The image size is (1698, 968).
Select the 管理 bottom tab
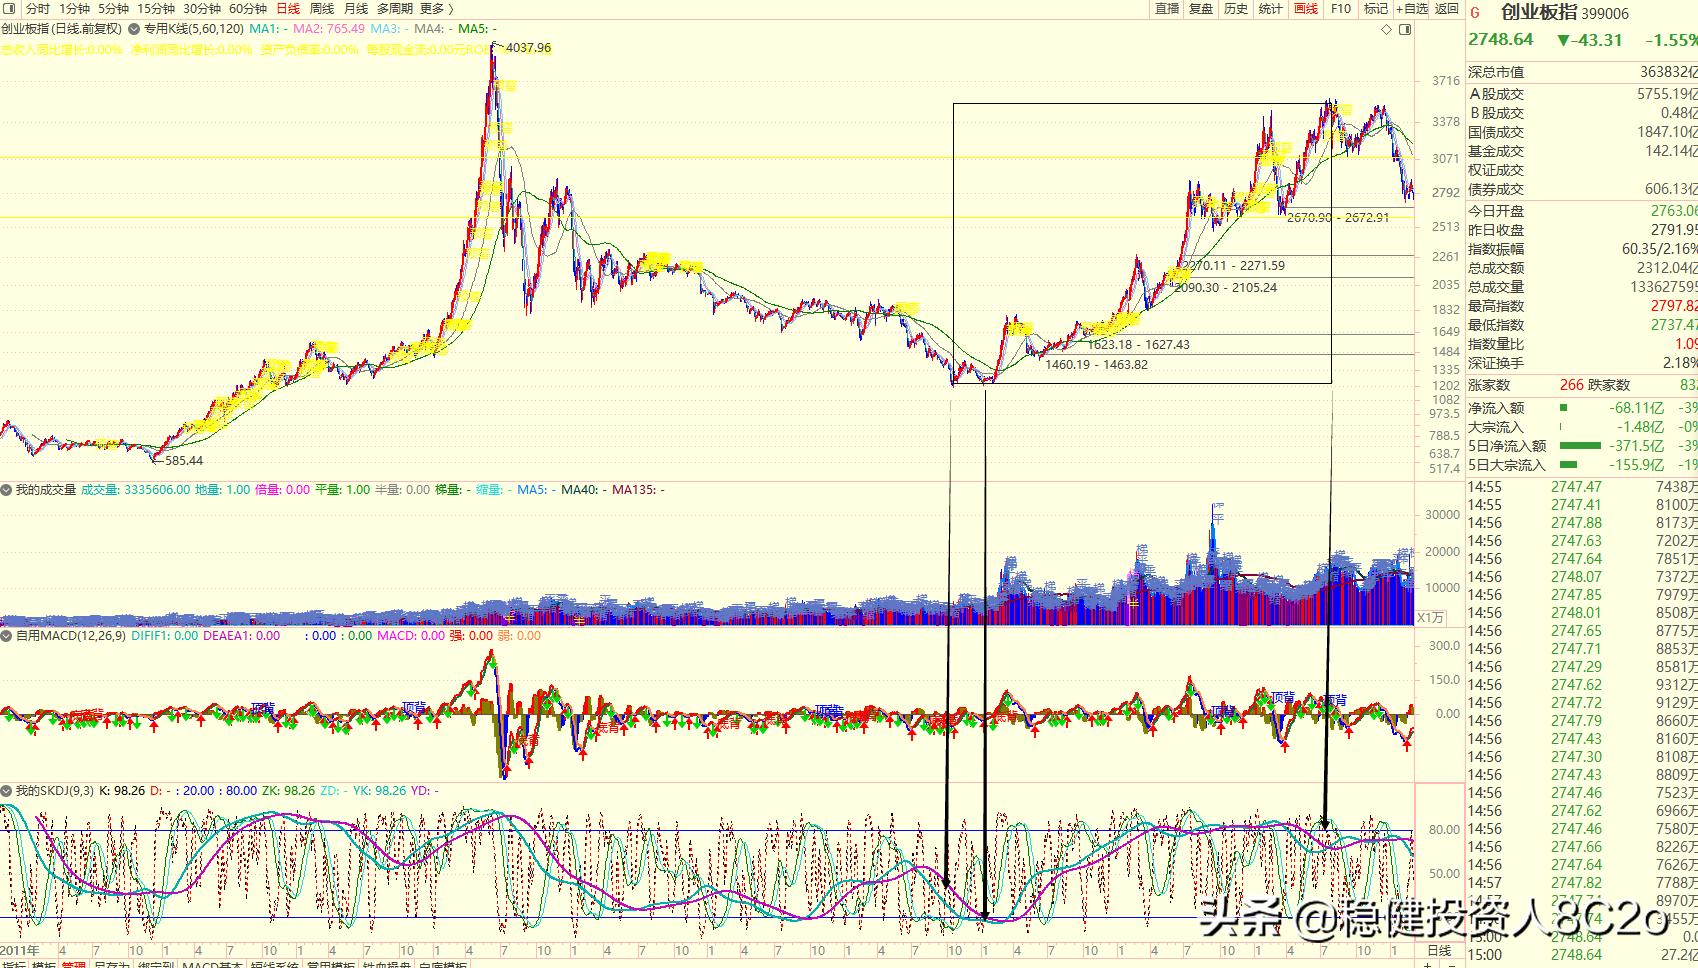click(x=74, y=964)
